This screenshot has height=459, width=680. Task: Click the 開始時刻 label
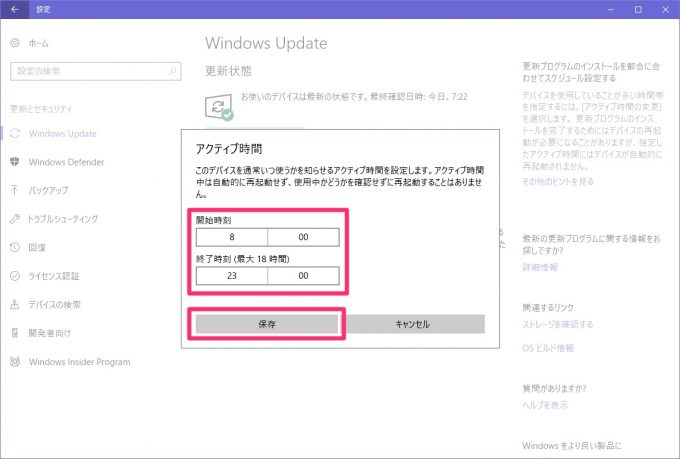coord(213,220)
